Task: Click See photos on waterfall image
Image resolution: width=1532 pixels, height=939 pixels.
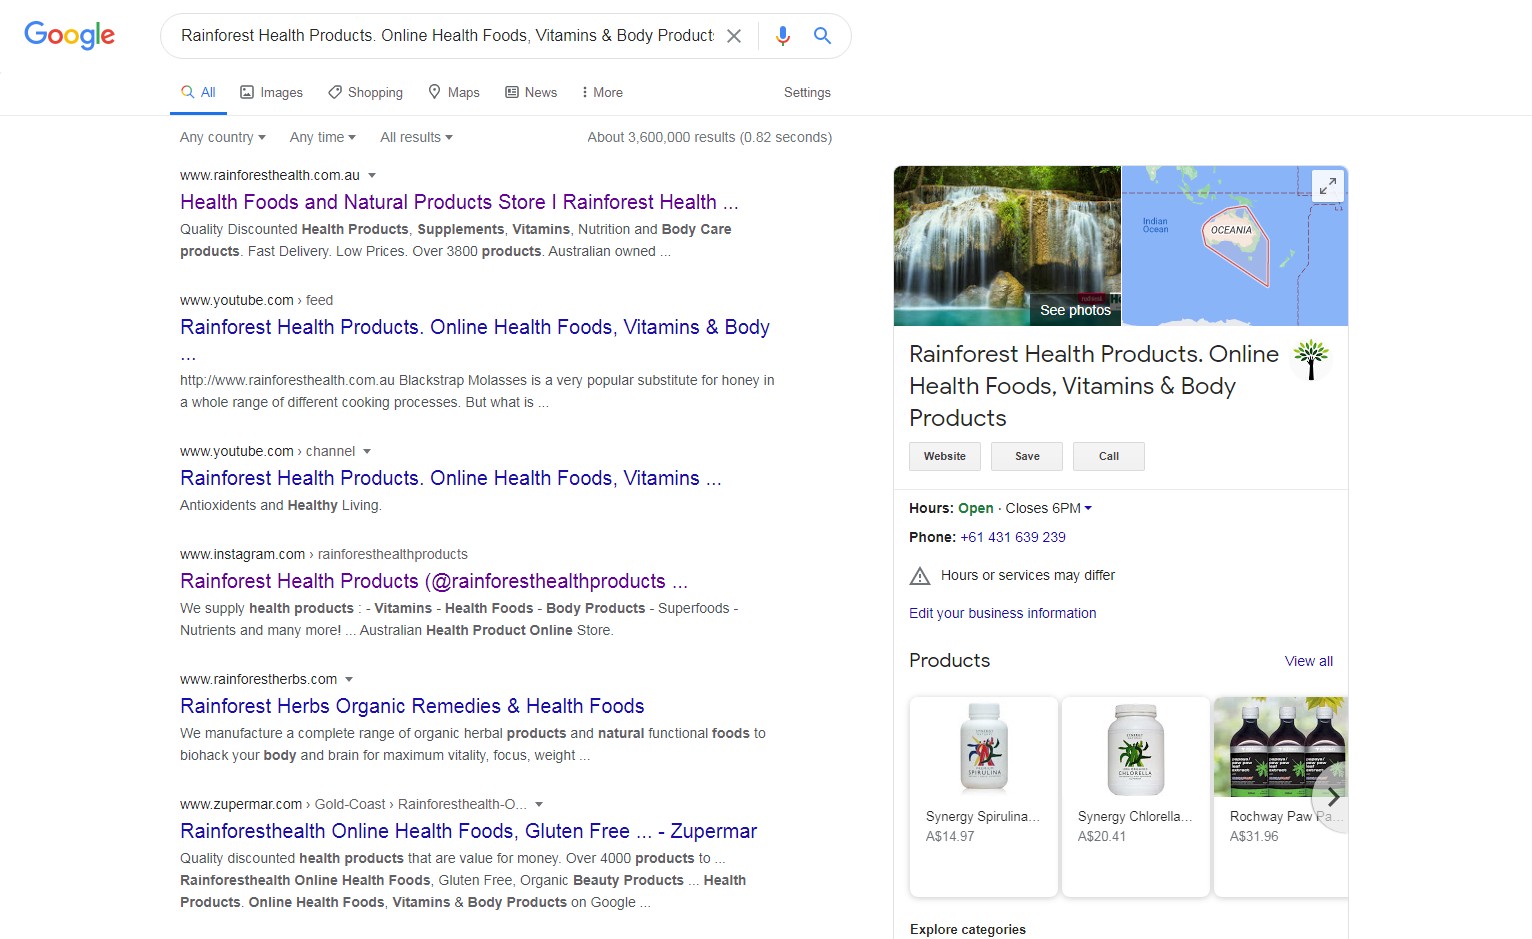Action: [x=1075, y=310]
